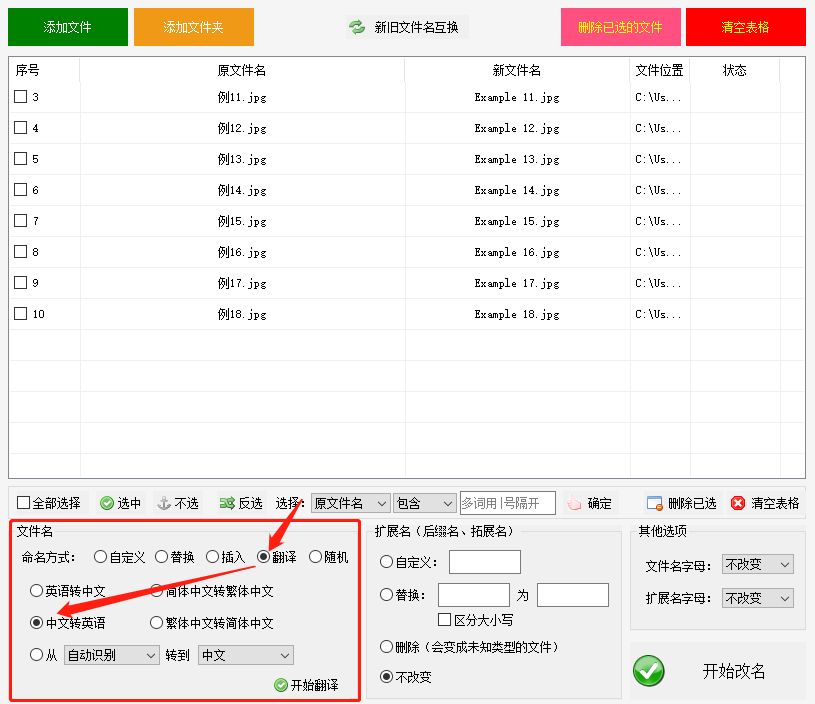Image resolution: width=815 pixels, height=704 pixels.
Task: Click the 原文件名 column header
Action: 242,70
